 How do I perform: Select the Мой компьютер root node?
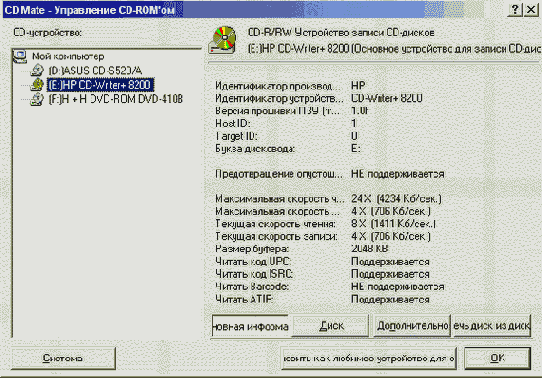pos(68,56)
